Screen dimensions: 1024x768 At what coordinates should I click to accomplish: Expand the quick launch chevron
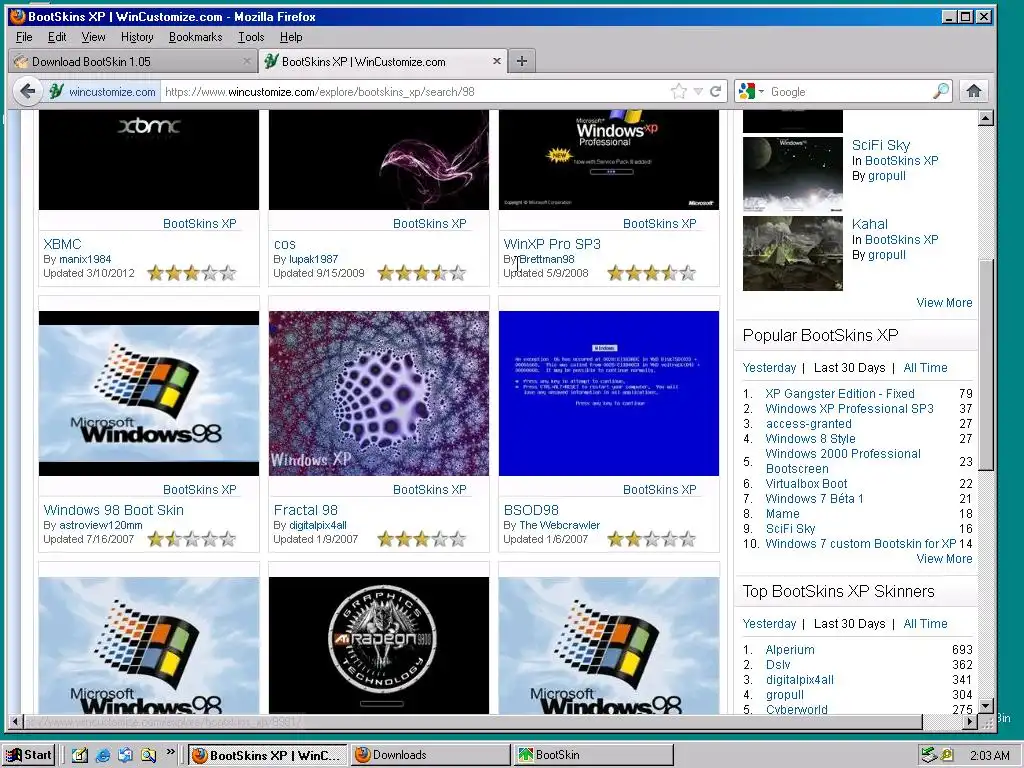coord(170,752)
